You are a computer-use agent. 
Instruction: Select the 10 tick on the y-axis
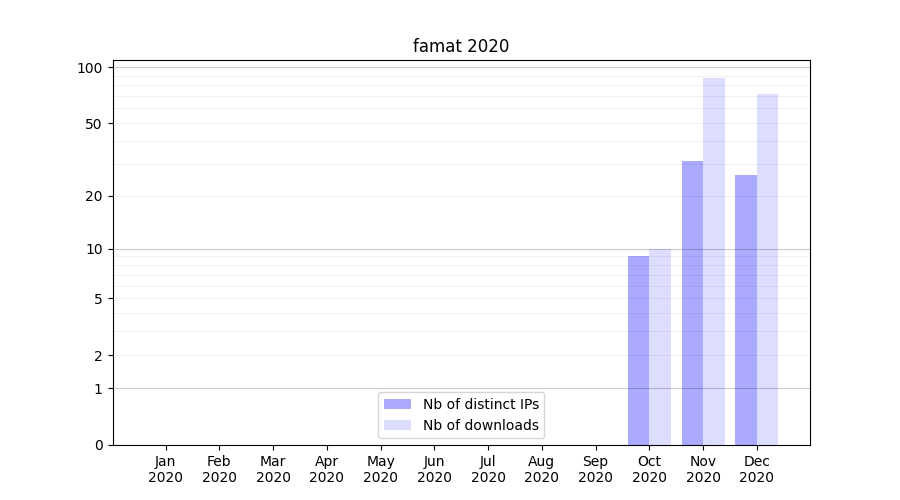(x=95, y=249)
